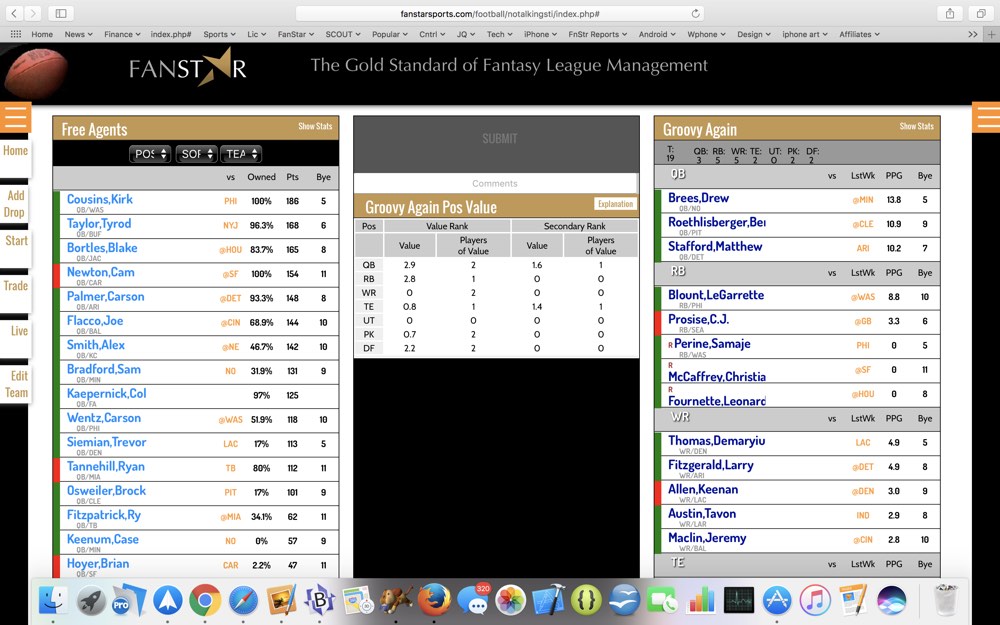Open a new tab with plus

tap(991, 34)
